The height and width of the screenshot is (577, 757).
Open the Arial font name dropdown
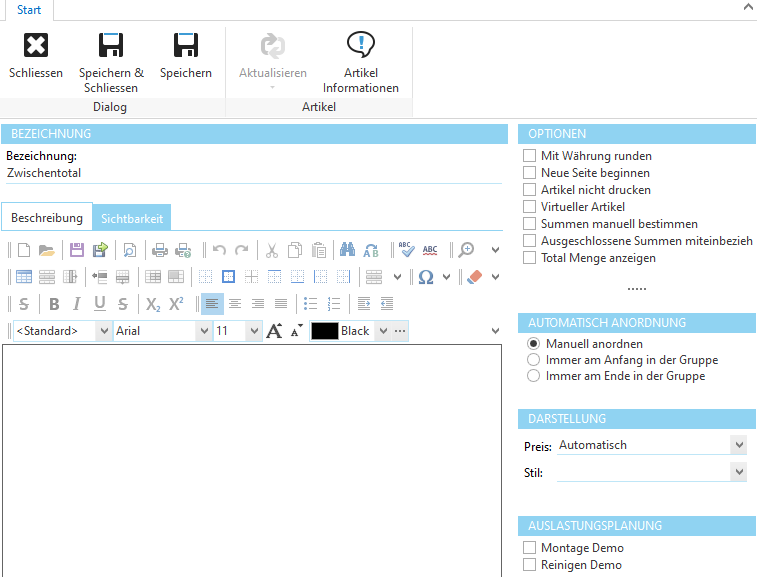(x=202, y=331)
